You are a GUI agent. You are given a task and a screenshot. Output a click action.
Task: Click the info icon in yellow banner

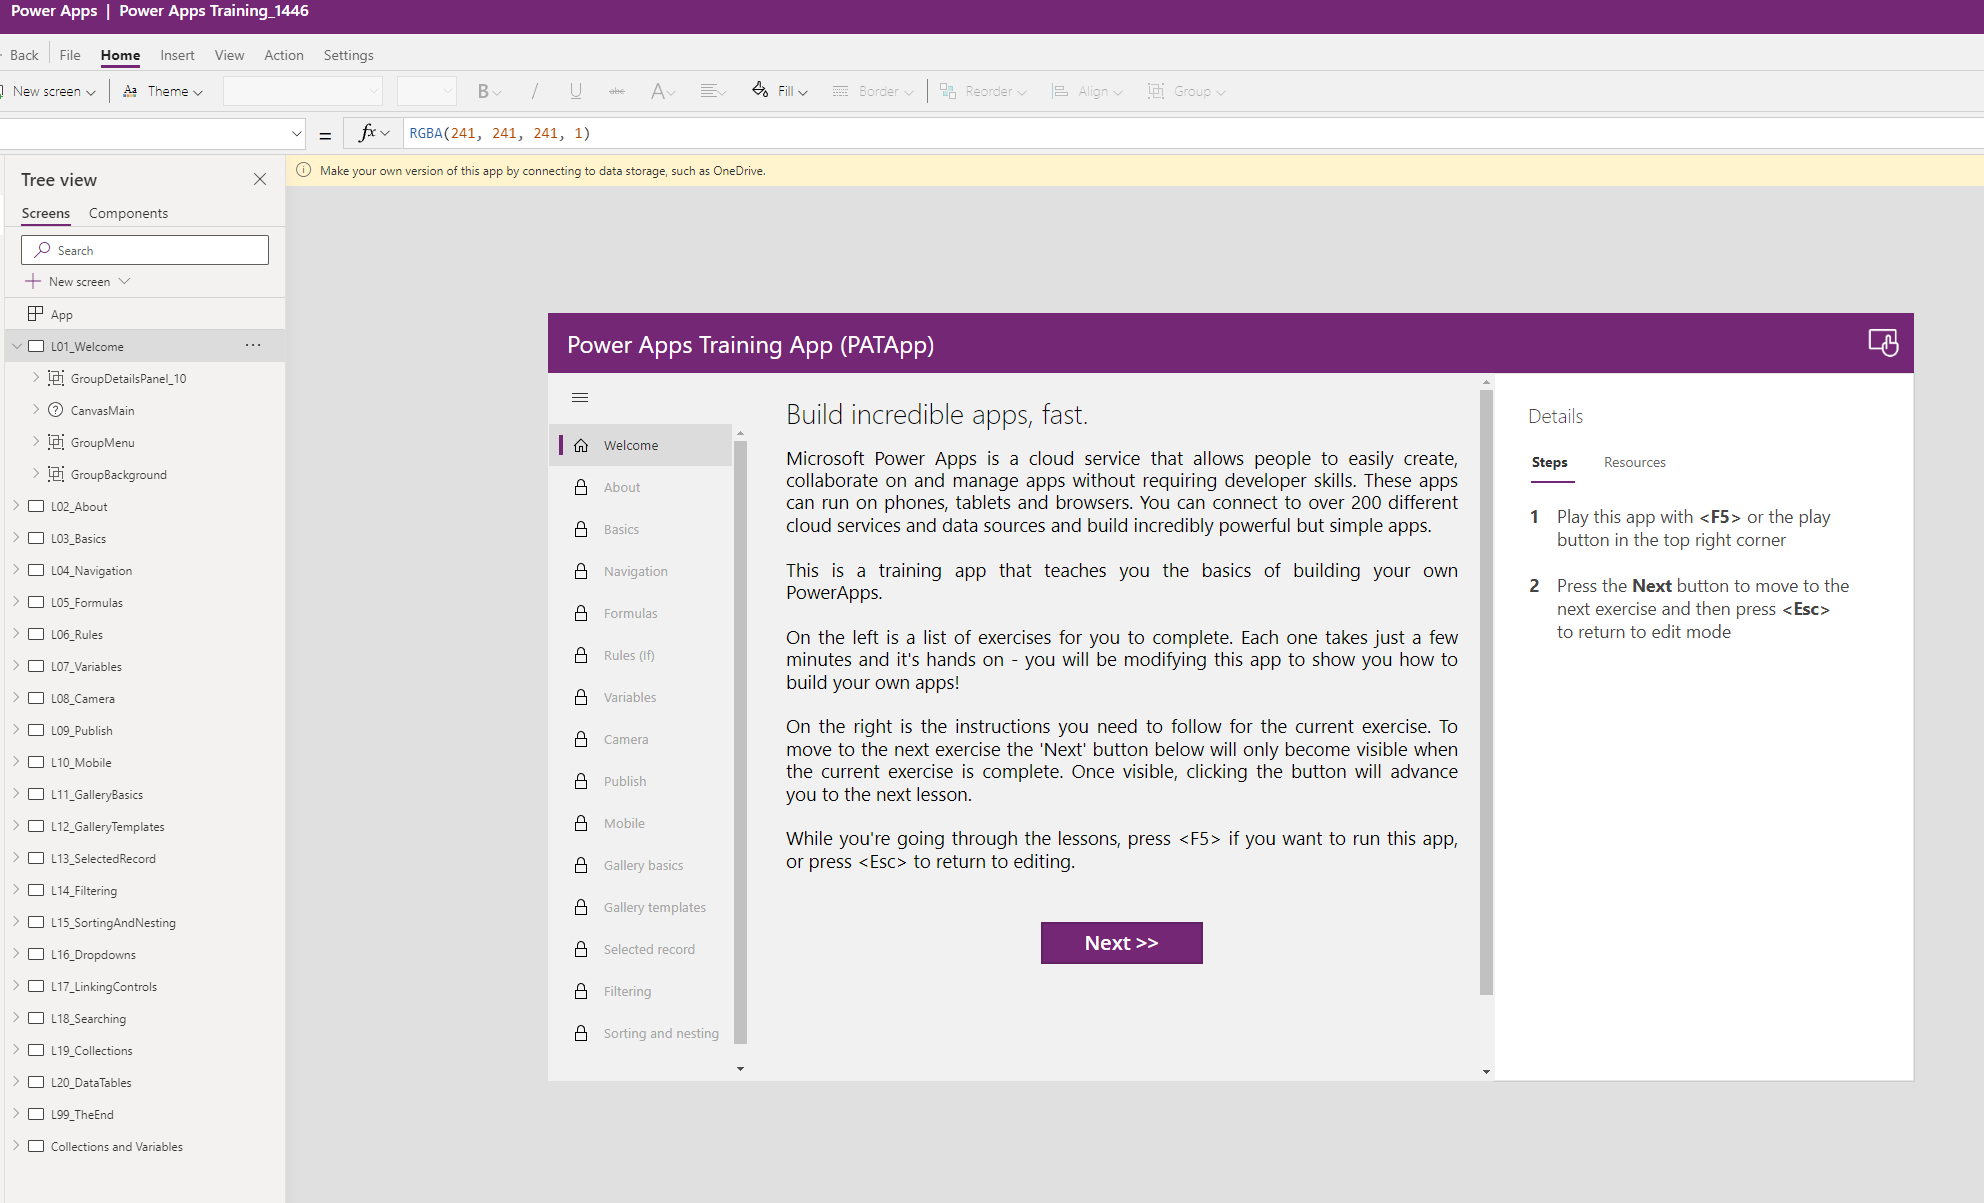[x=304, y=170]
